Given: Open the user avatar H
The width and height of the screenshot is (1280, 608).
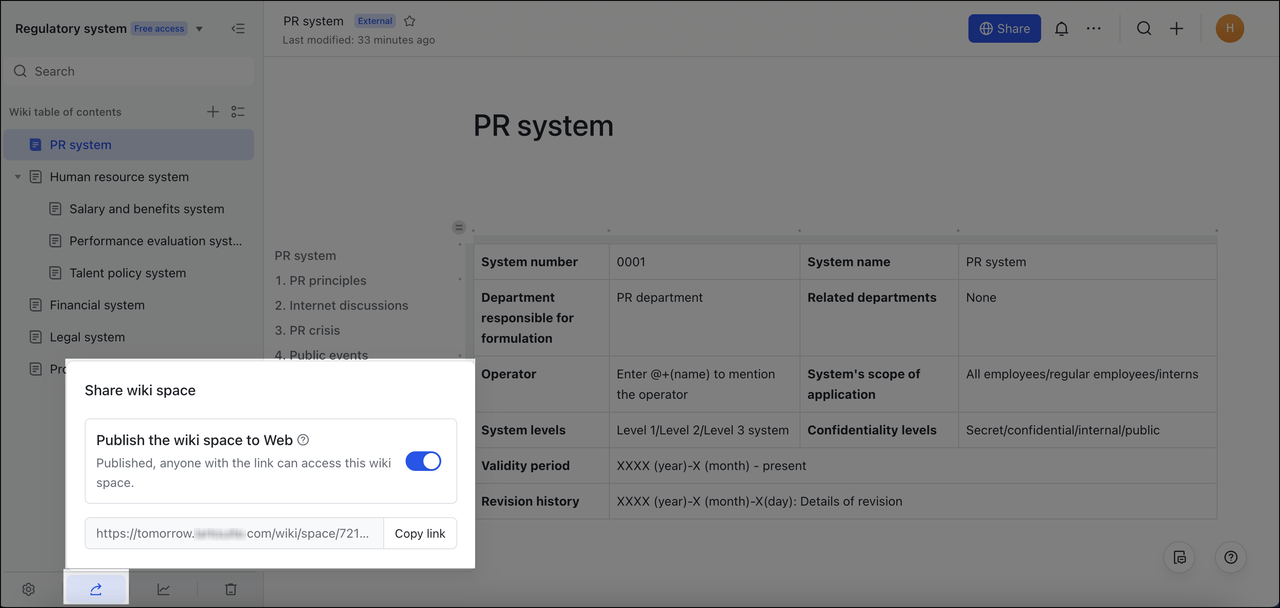Looking at the screenshot, I should coord(1230,29).
